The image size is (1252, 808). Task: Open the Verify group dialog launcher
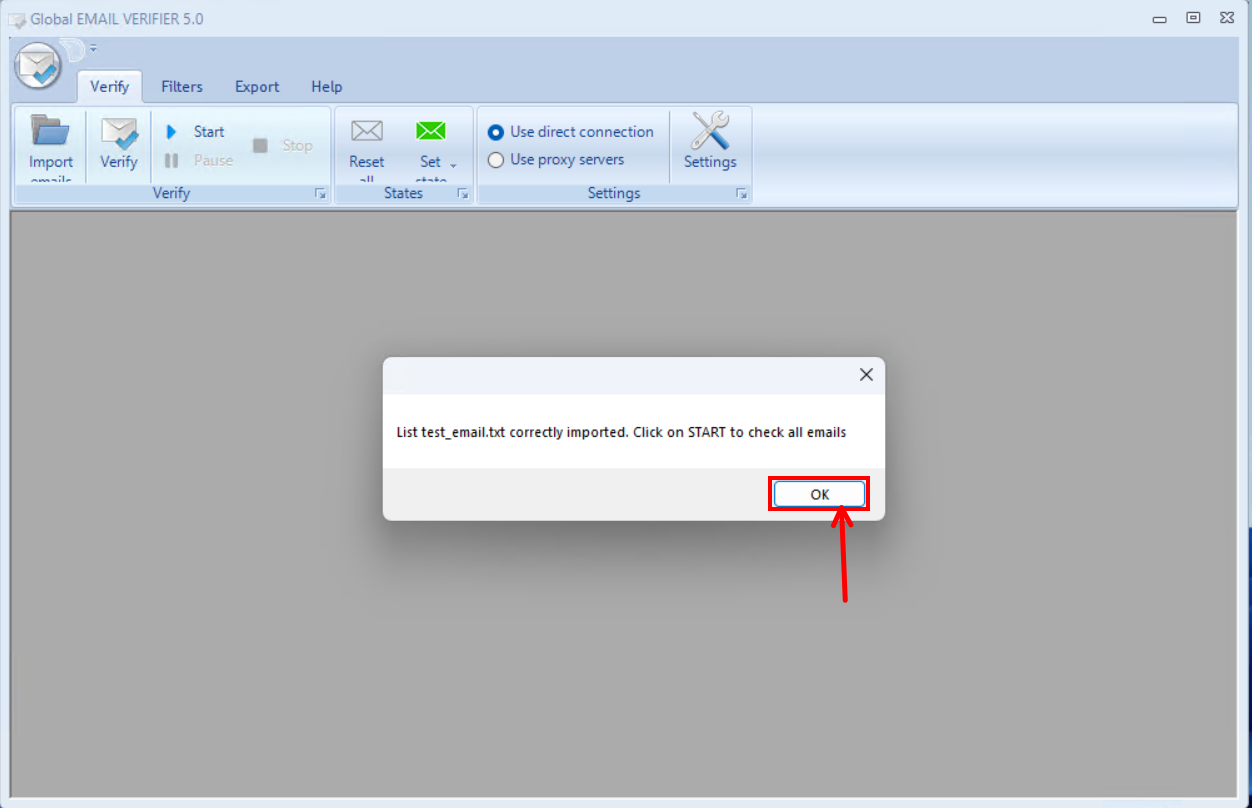point(320,194)
